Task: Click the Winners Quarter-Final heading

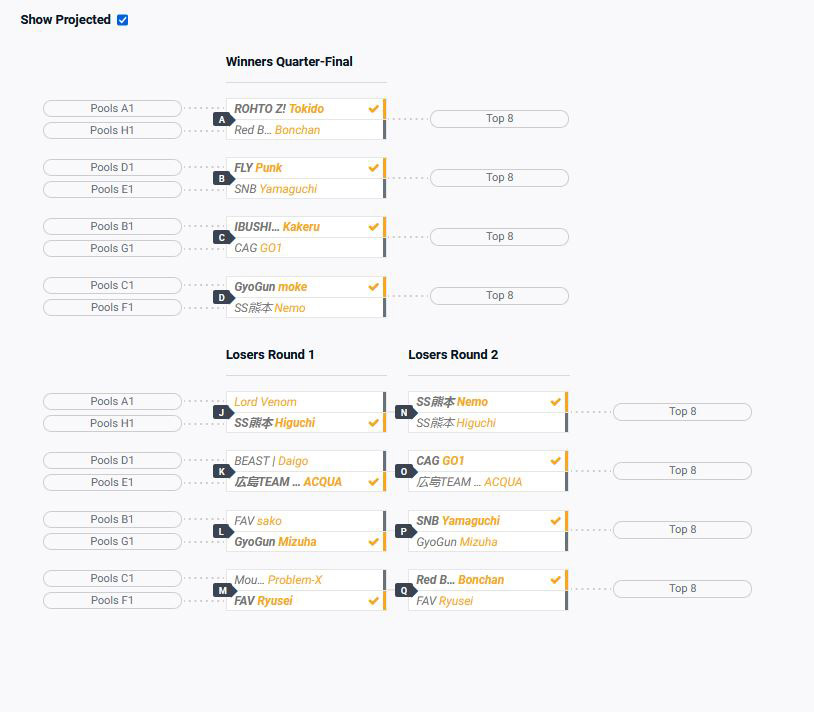Action: pos(288,62)
